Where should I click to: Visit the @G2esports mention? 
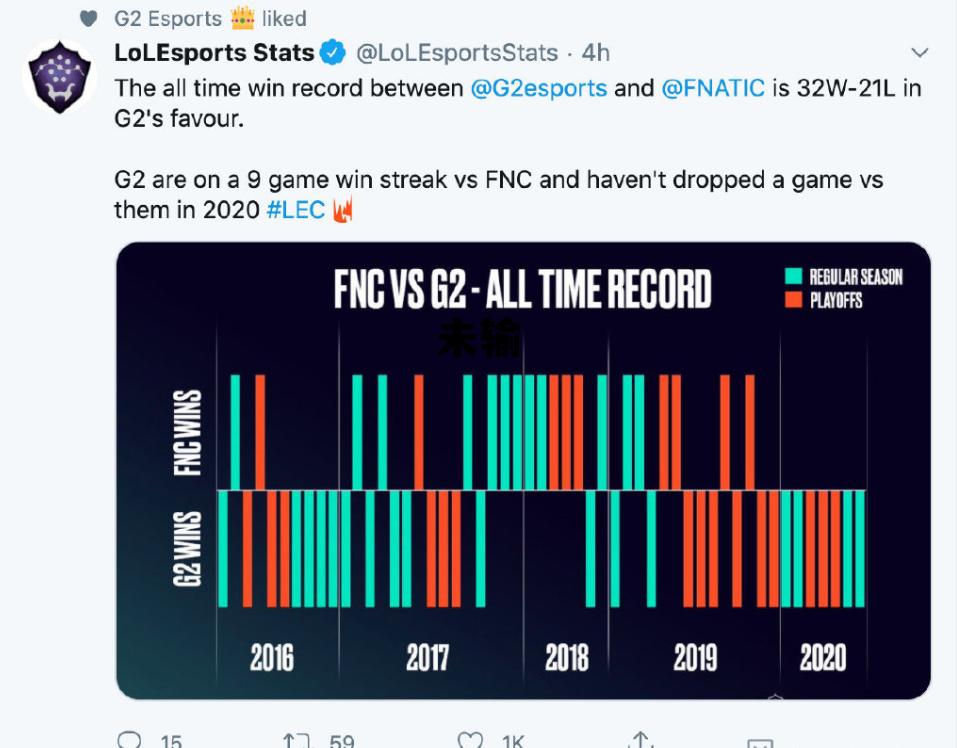pyautogui.click(x=539, y=88)
